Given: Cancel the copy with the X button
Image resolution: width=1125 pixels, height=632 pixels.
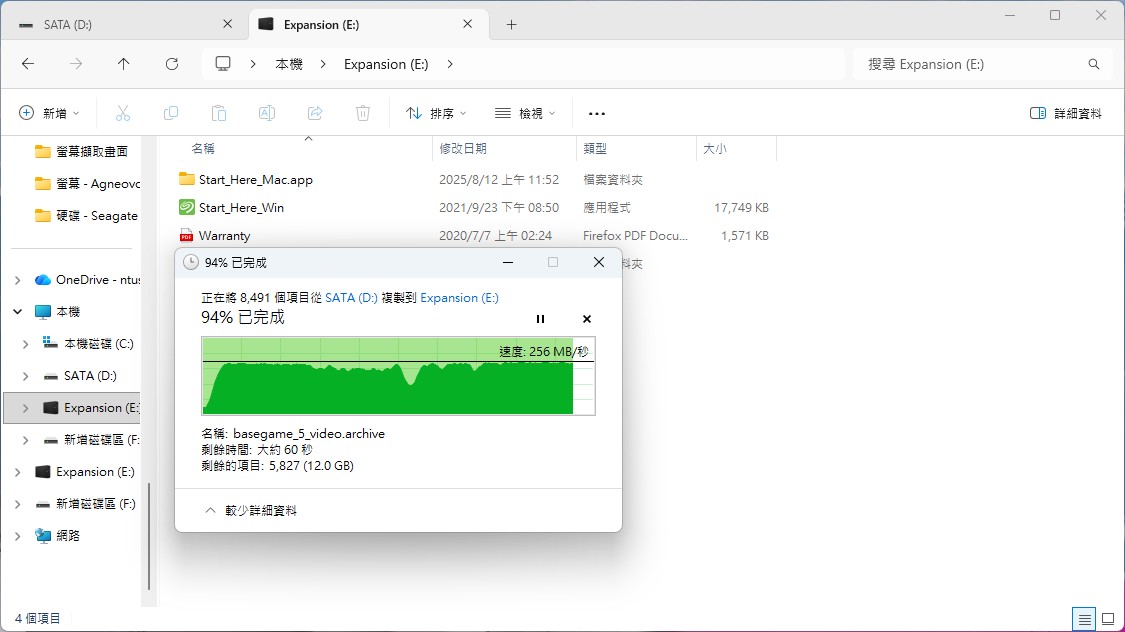Looking at the screenshot, I should point(587,319).
